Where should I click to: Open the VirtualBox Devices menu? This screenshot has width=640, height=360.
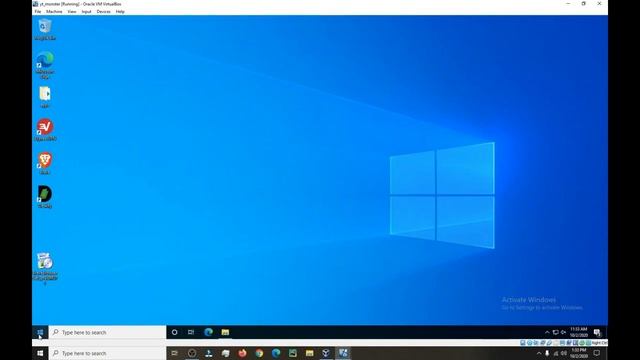click(x=104, y=11)
